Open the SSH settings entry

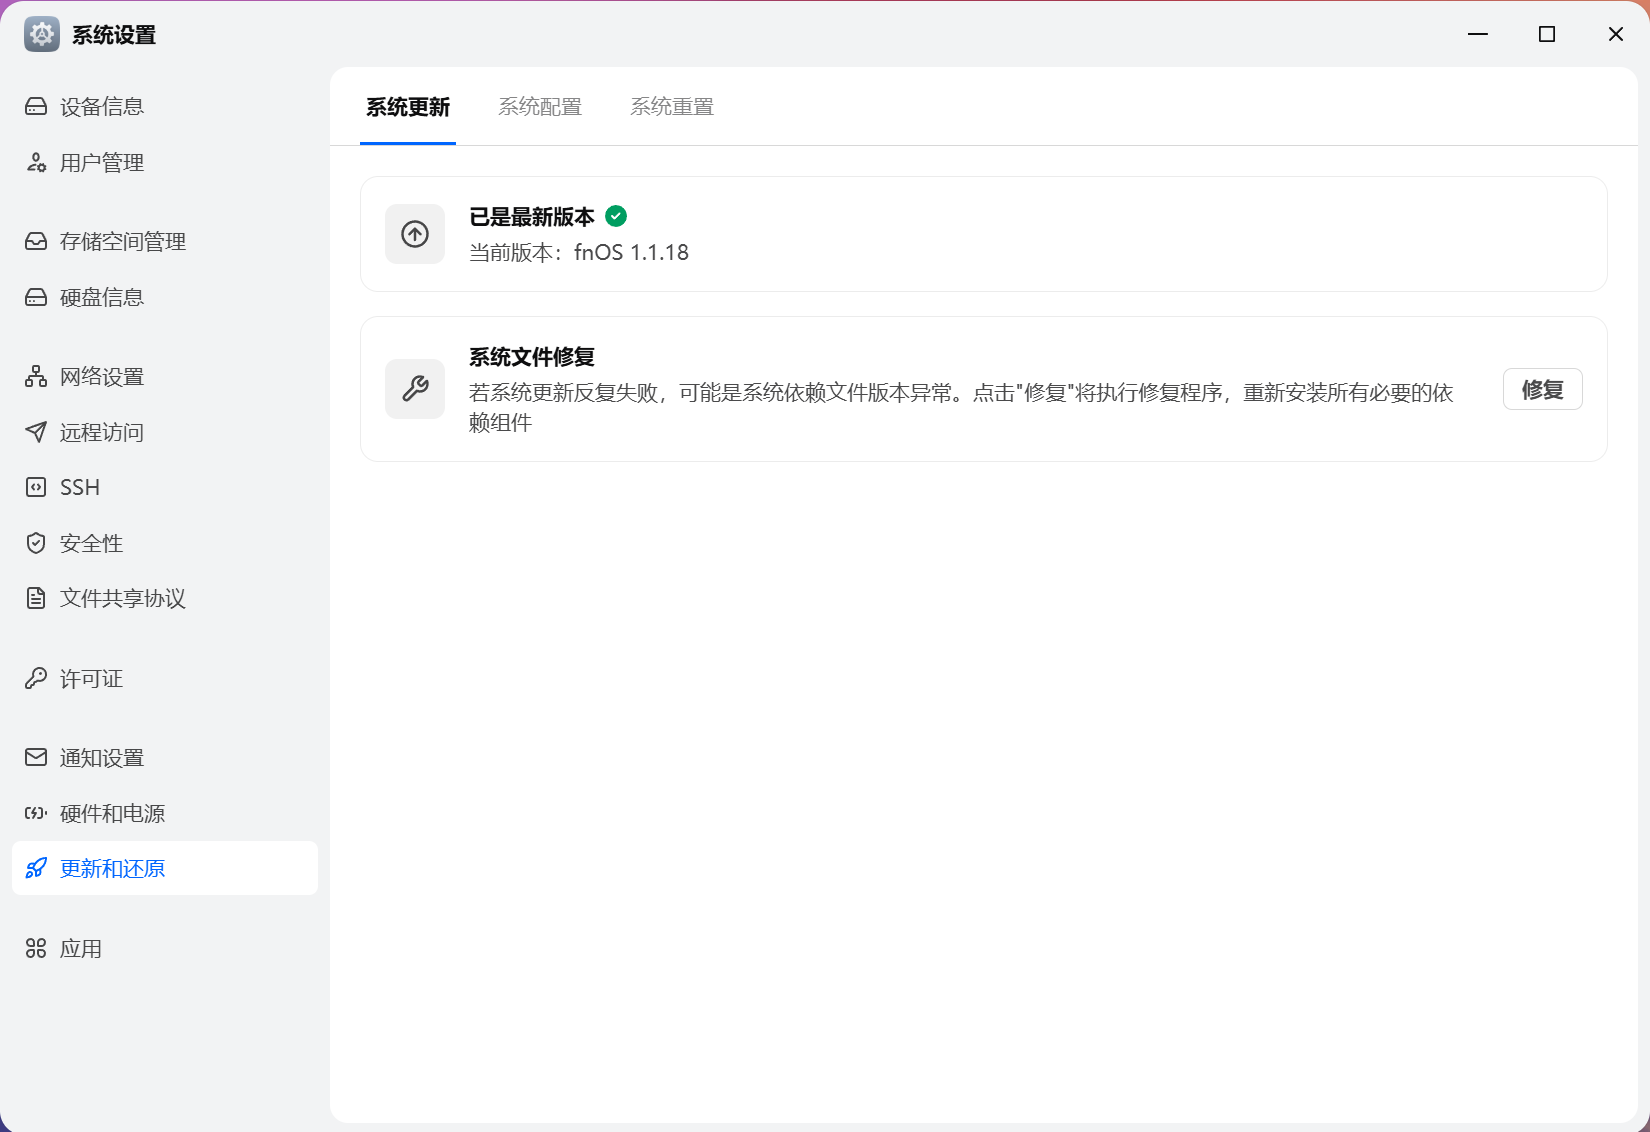point(165,487)
